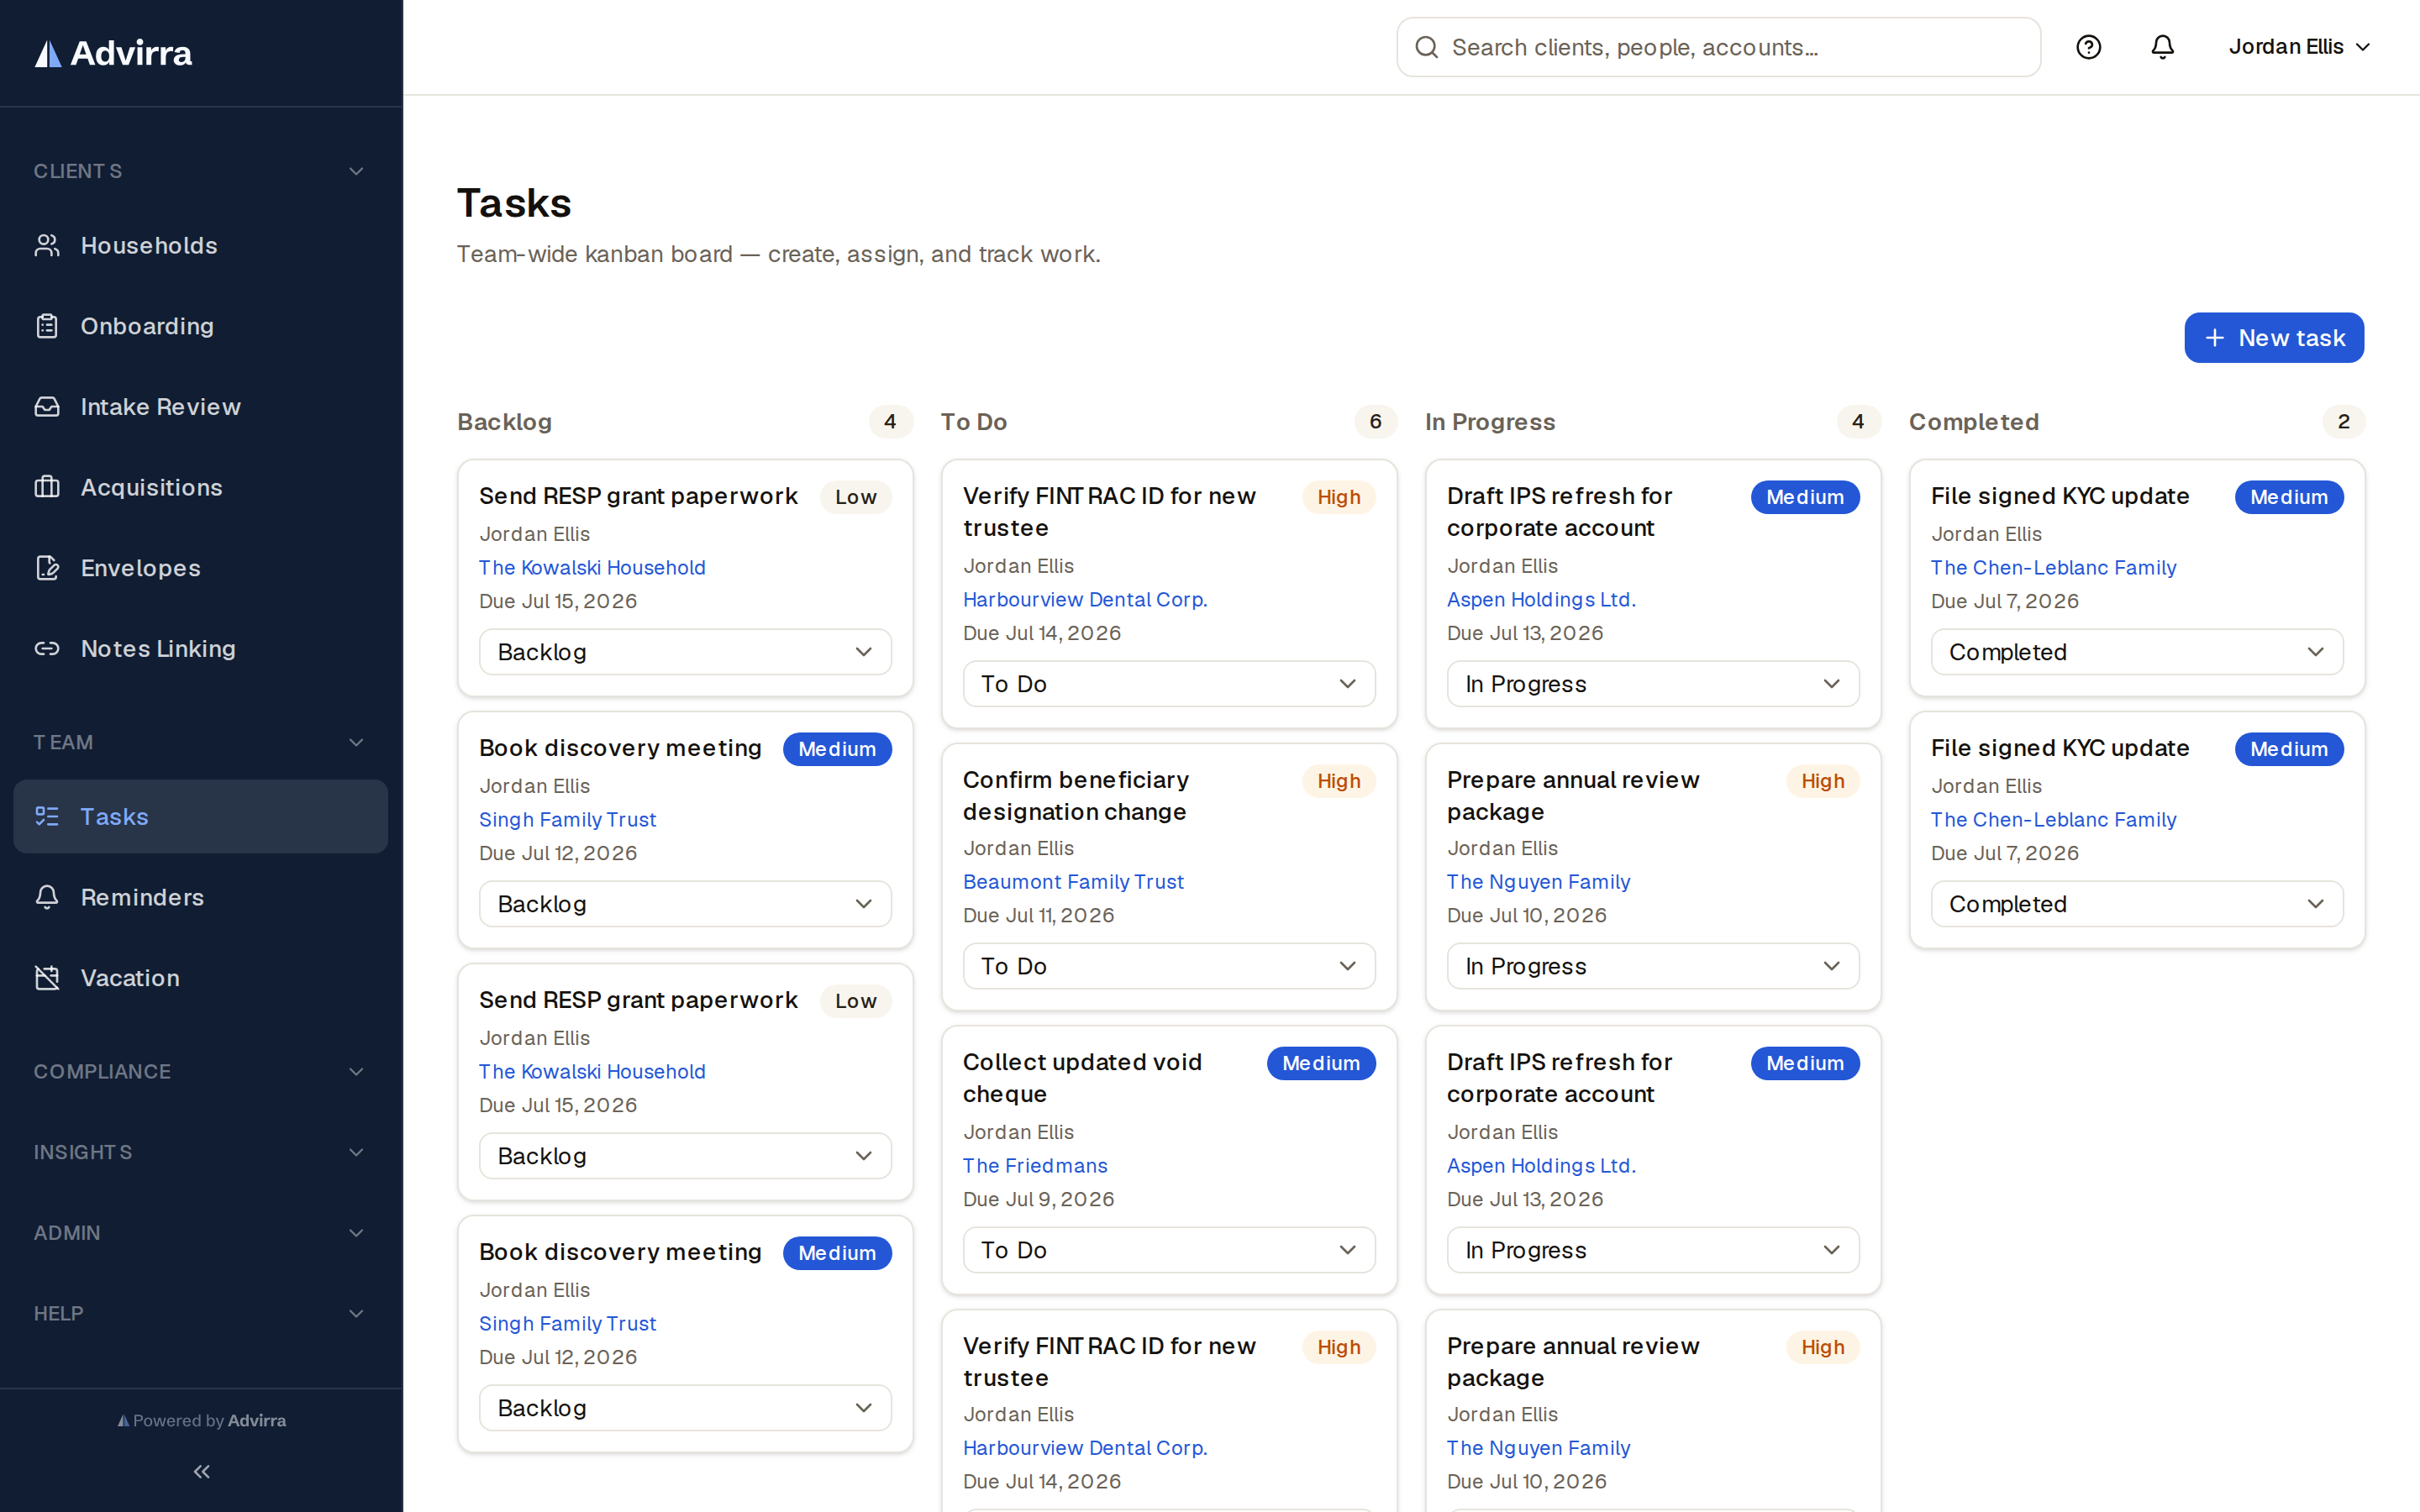Expand the ADMIN section
2420x1512 pixels.
click(201, 1233)
